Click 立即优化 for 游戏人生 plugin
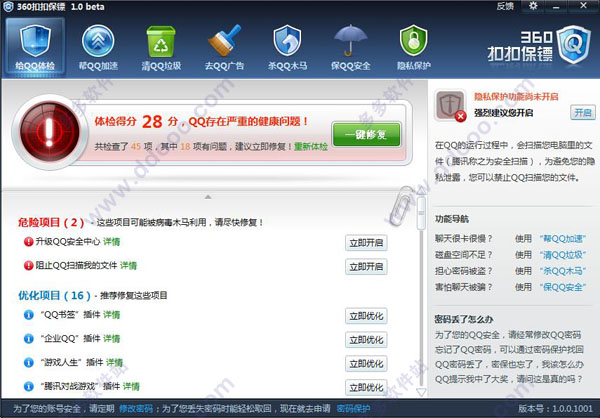The image size is (600, 418). pos(366,364)
